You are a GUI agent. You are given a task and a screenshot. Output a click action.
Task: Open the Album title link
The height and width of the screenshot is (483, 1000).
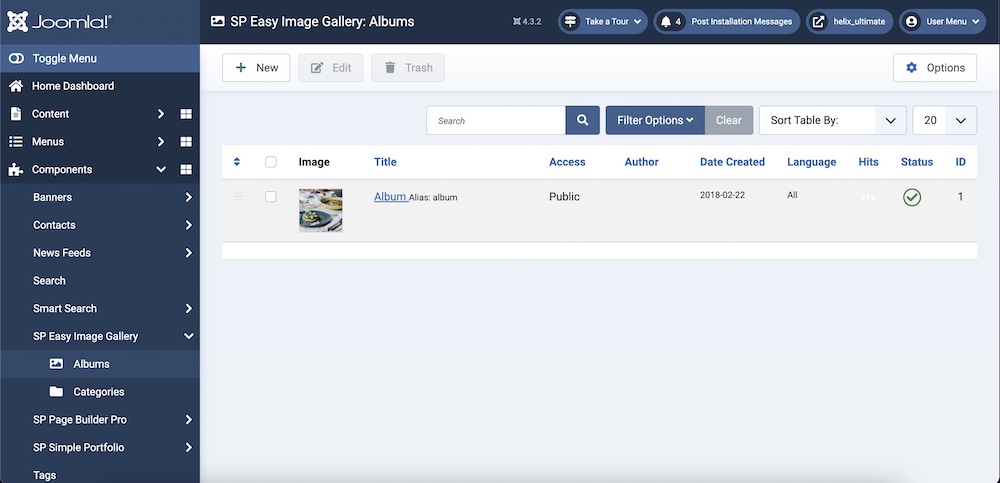tap(390, 197)
